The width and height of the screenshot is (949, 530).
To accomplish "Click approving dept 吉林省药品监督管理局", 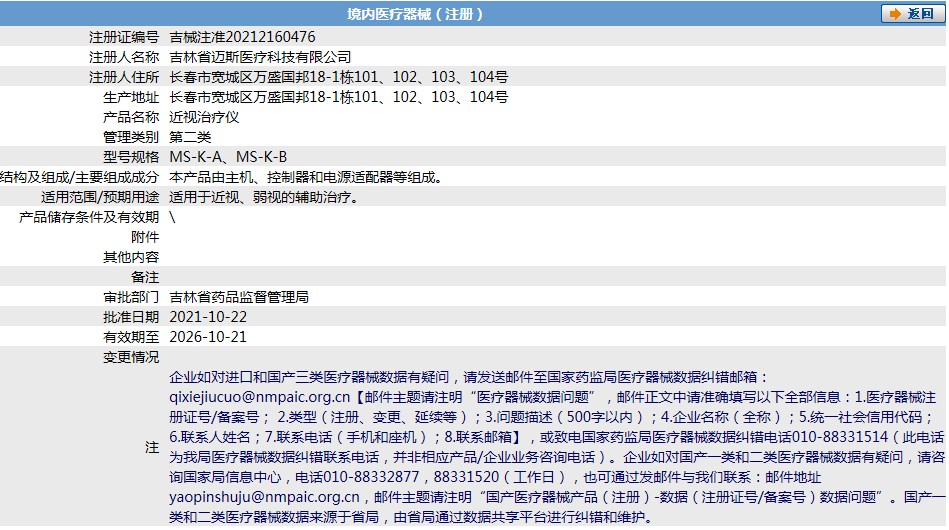I will pyautogui.click(x=239, y=297).
